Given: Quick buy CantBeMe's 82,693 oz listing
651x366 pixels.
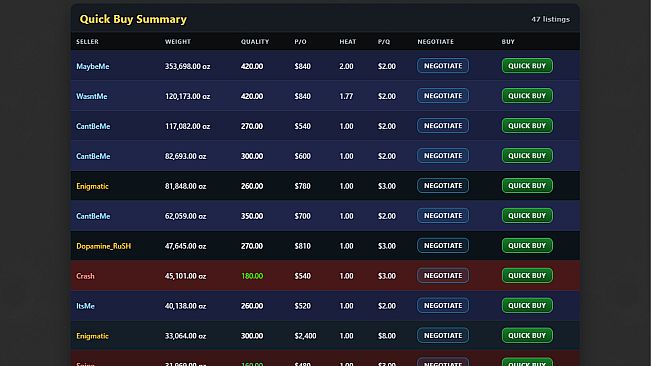Looking at the screenshot, I should click(x=527, y=156).
